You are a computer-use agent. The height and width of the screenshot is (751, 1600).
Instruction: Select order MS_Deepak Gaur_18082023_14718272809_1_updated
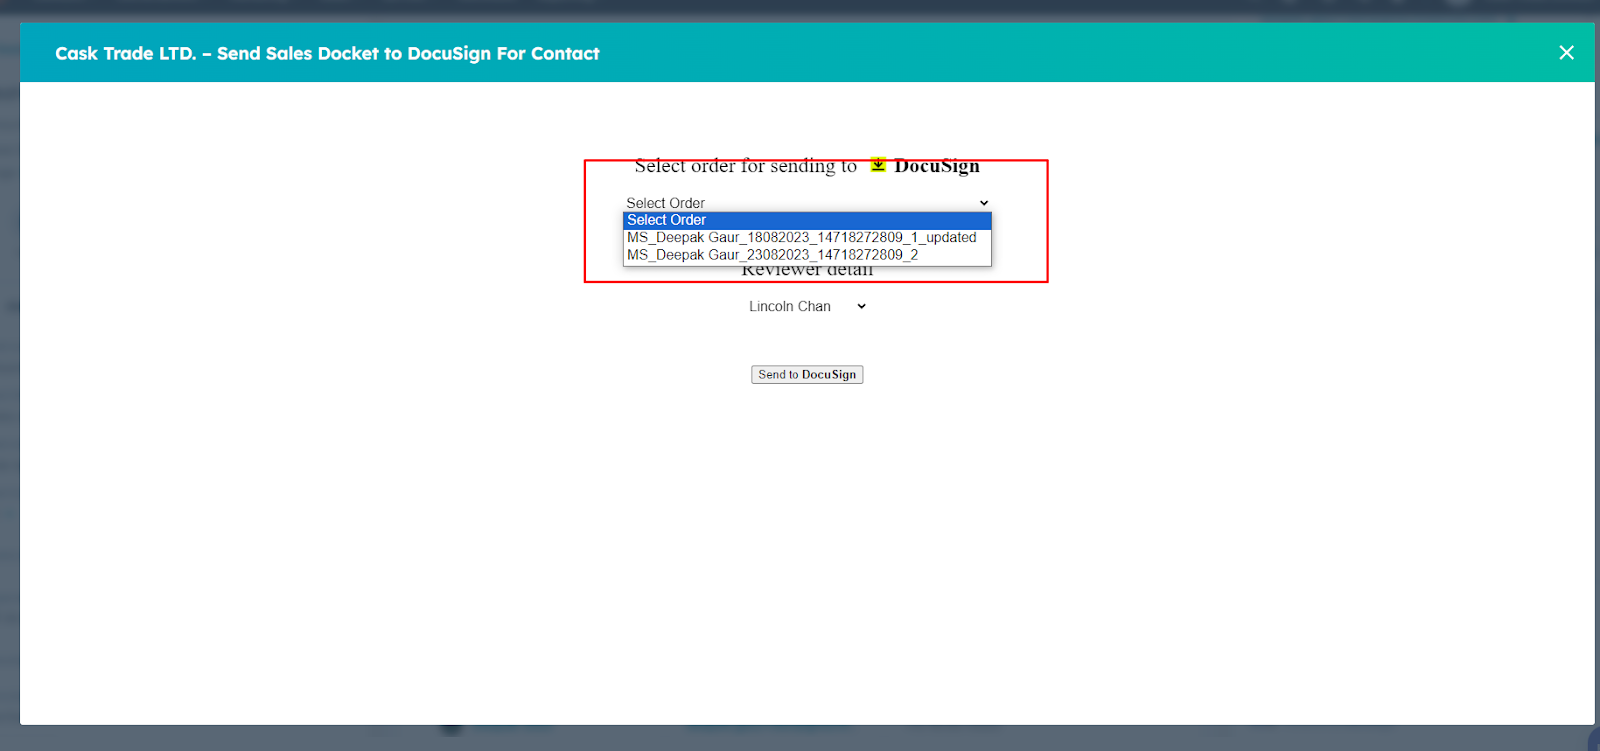807,238
